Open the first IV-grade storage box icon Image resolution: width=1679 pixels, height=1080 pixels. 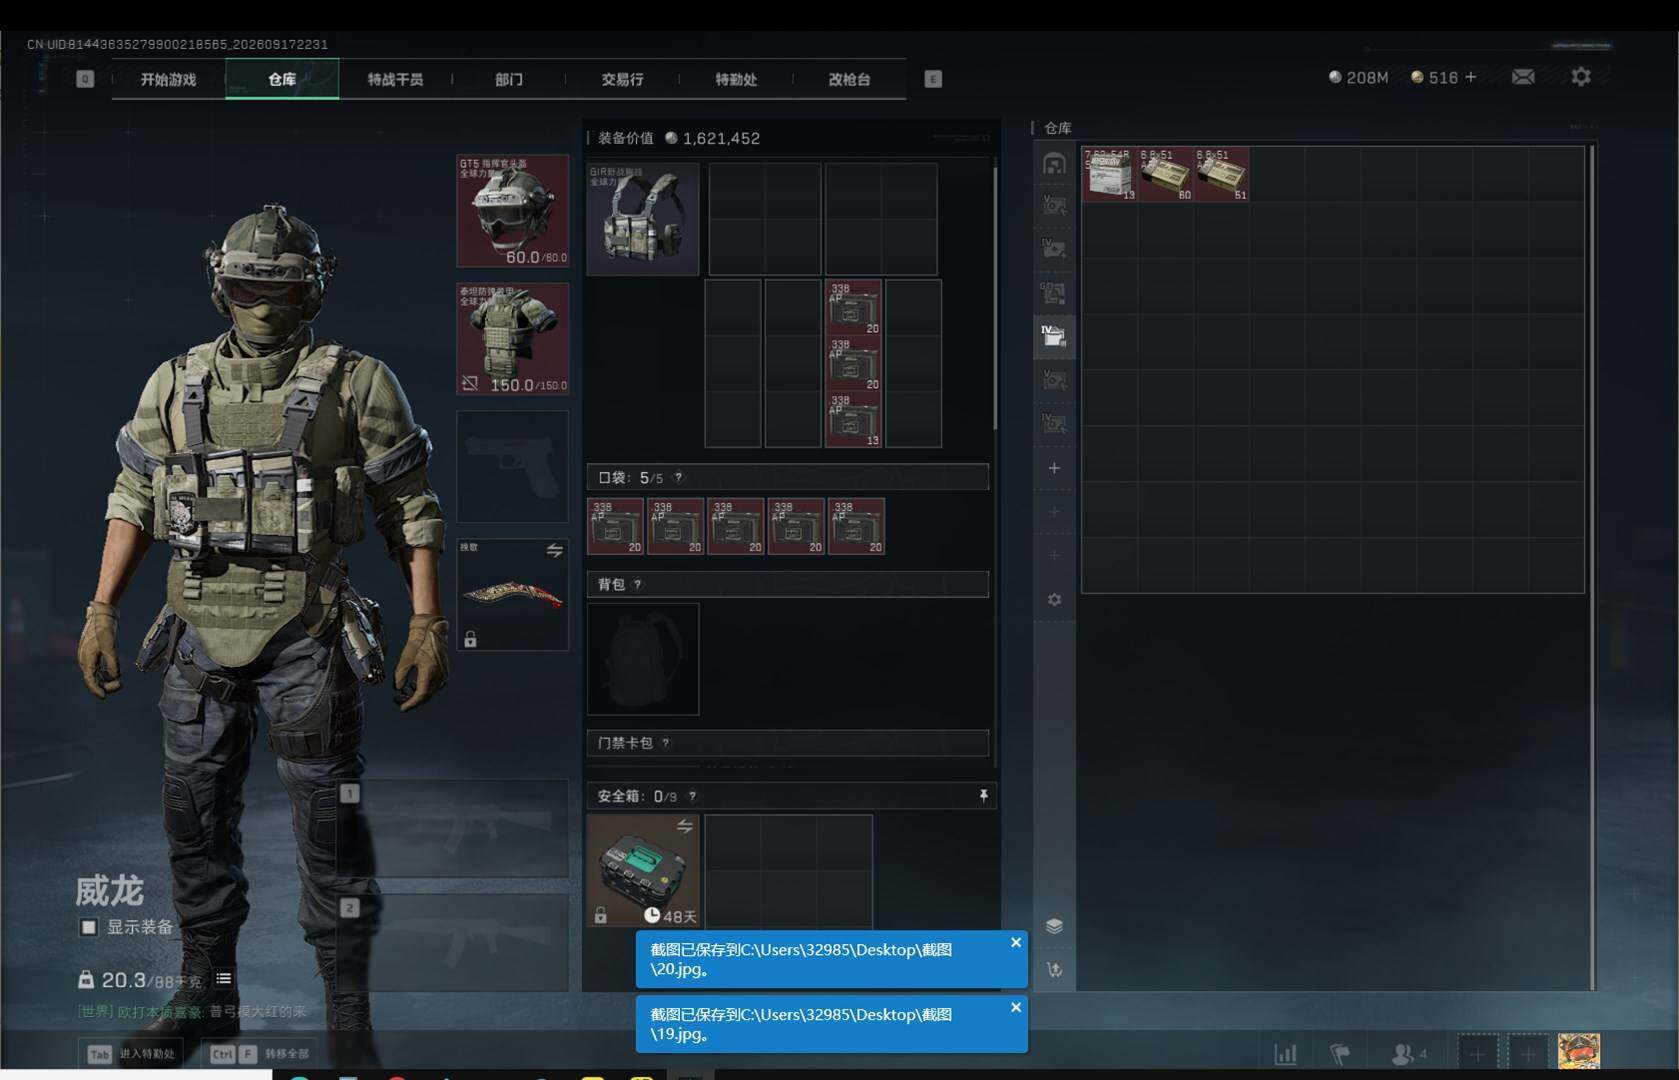coord(1054,249)
